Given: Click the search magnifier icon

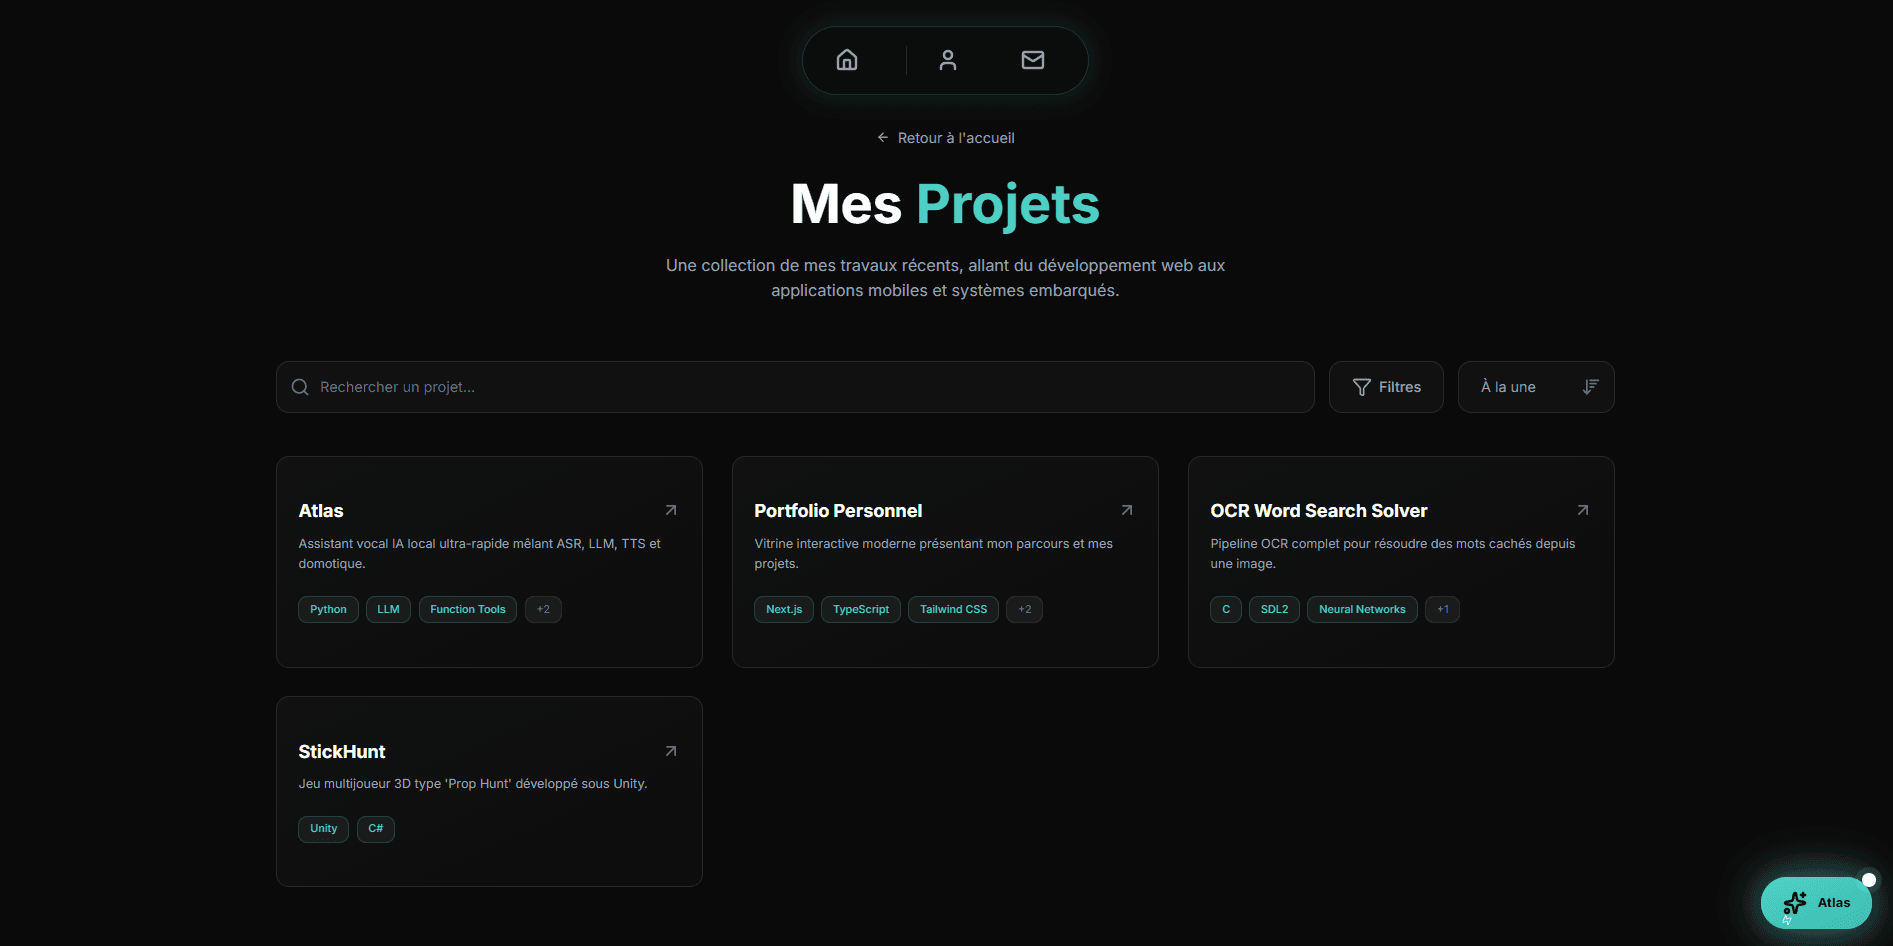Looking at the screenshot, I should (300, 387).
